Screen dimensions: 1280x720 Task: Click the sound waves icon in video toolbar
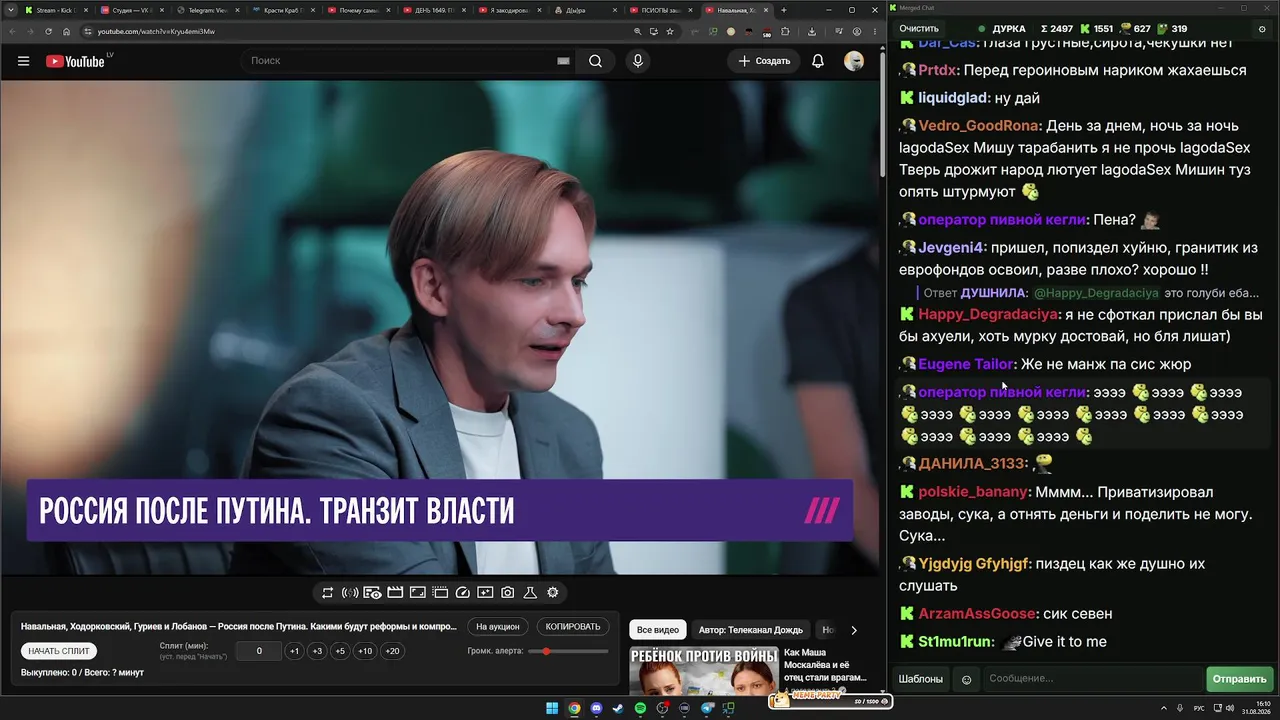pyautogui.click(x=350, y=593)
